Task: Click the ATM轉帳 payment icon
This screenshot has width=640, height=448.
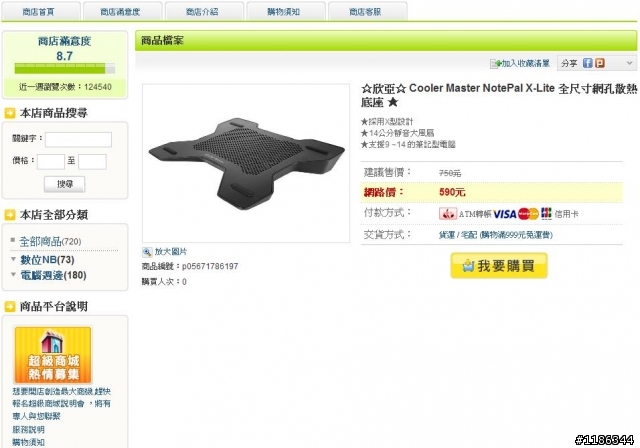Action: (x=448, y=213)
